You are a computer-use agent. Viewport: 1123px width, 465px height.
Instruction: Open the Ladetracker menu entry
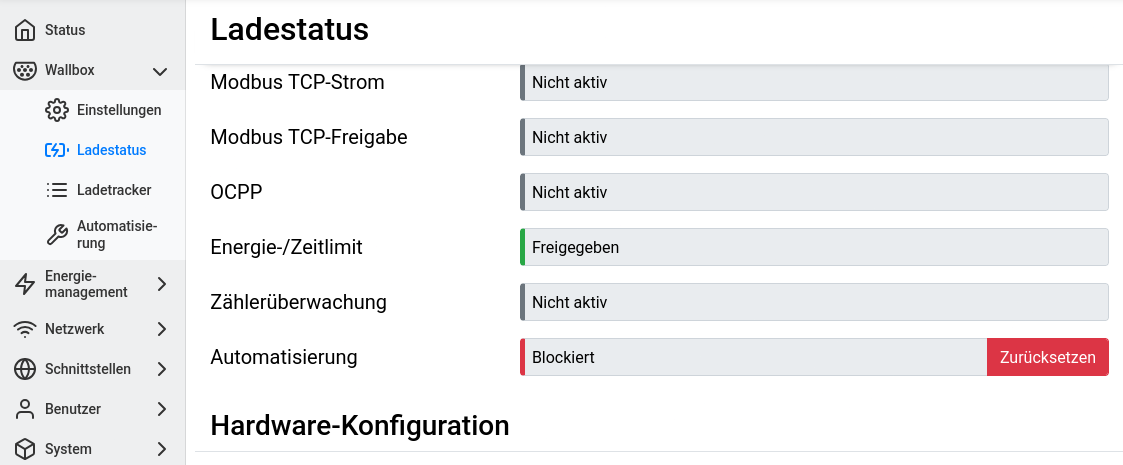click(114, 190)
